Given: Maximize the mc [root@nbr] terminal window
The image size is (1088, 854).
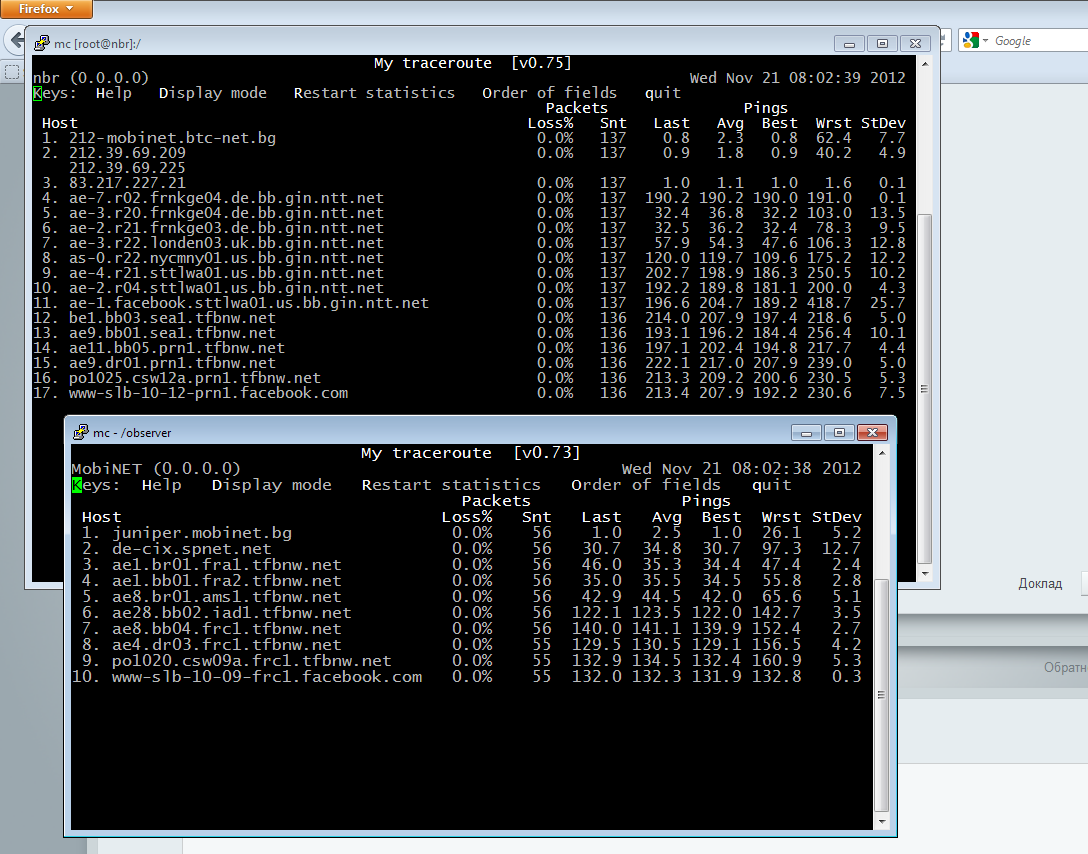Looking at the screenshot, I should pyautogui.click(x=882, y=43).
